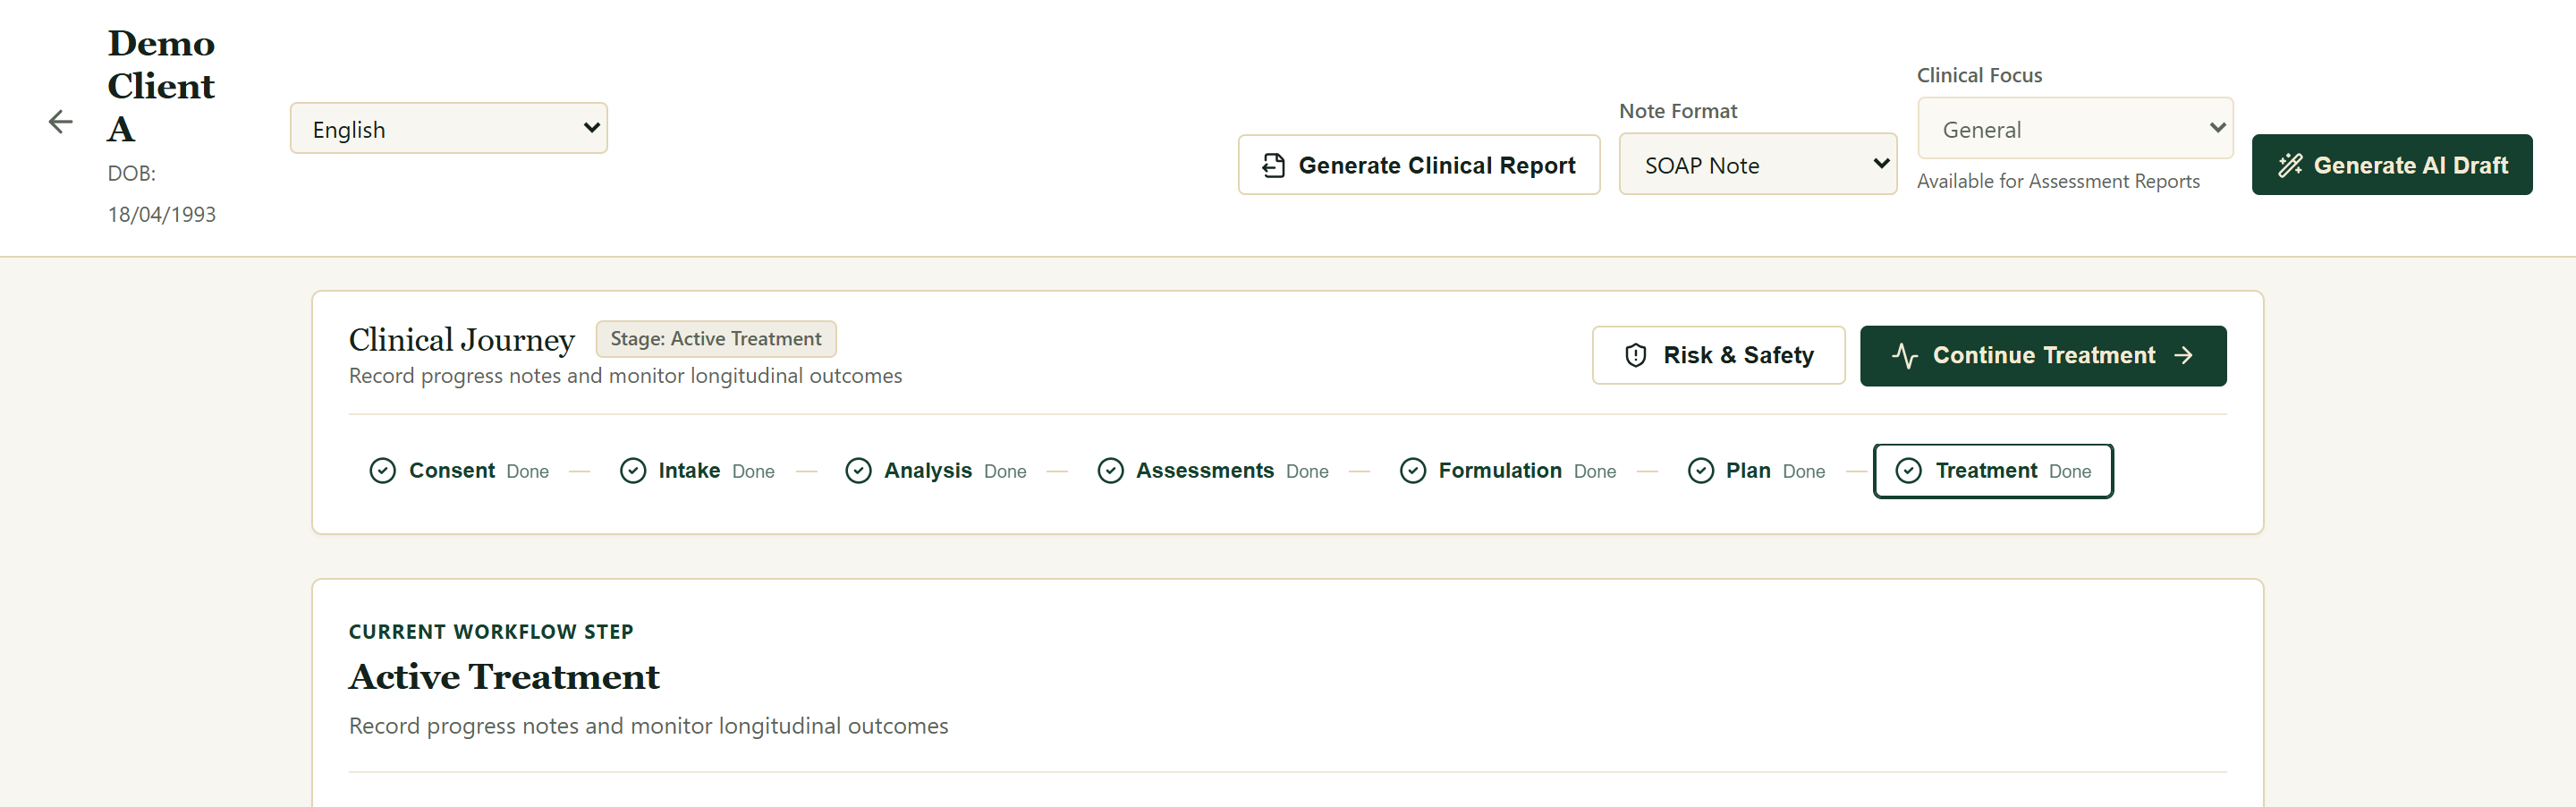Viewport: 2576px width, 807px height.
Task: Select the Assessments journey step
Action: pos(1213,471)
